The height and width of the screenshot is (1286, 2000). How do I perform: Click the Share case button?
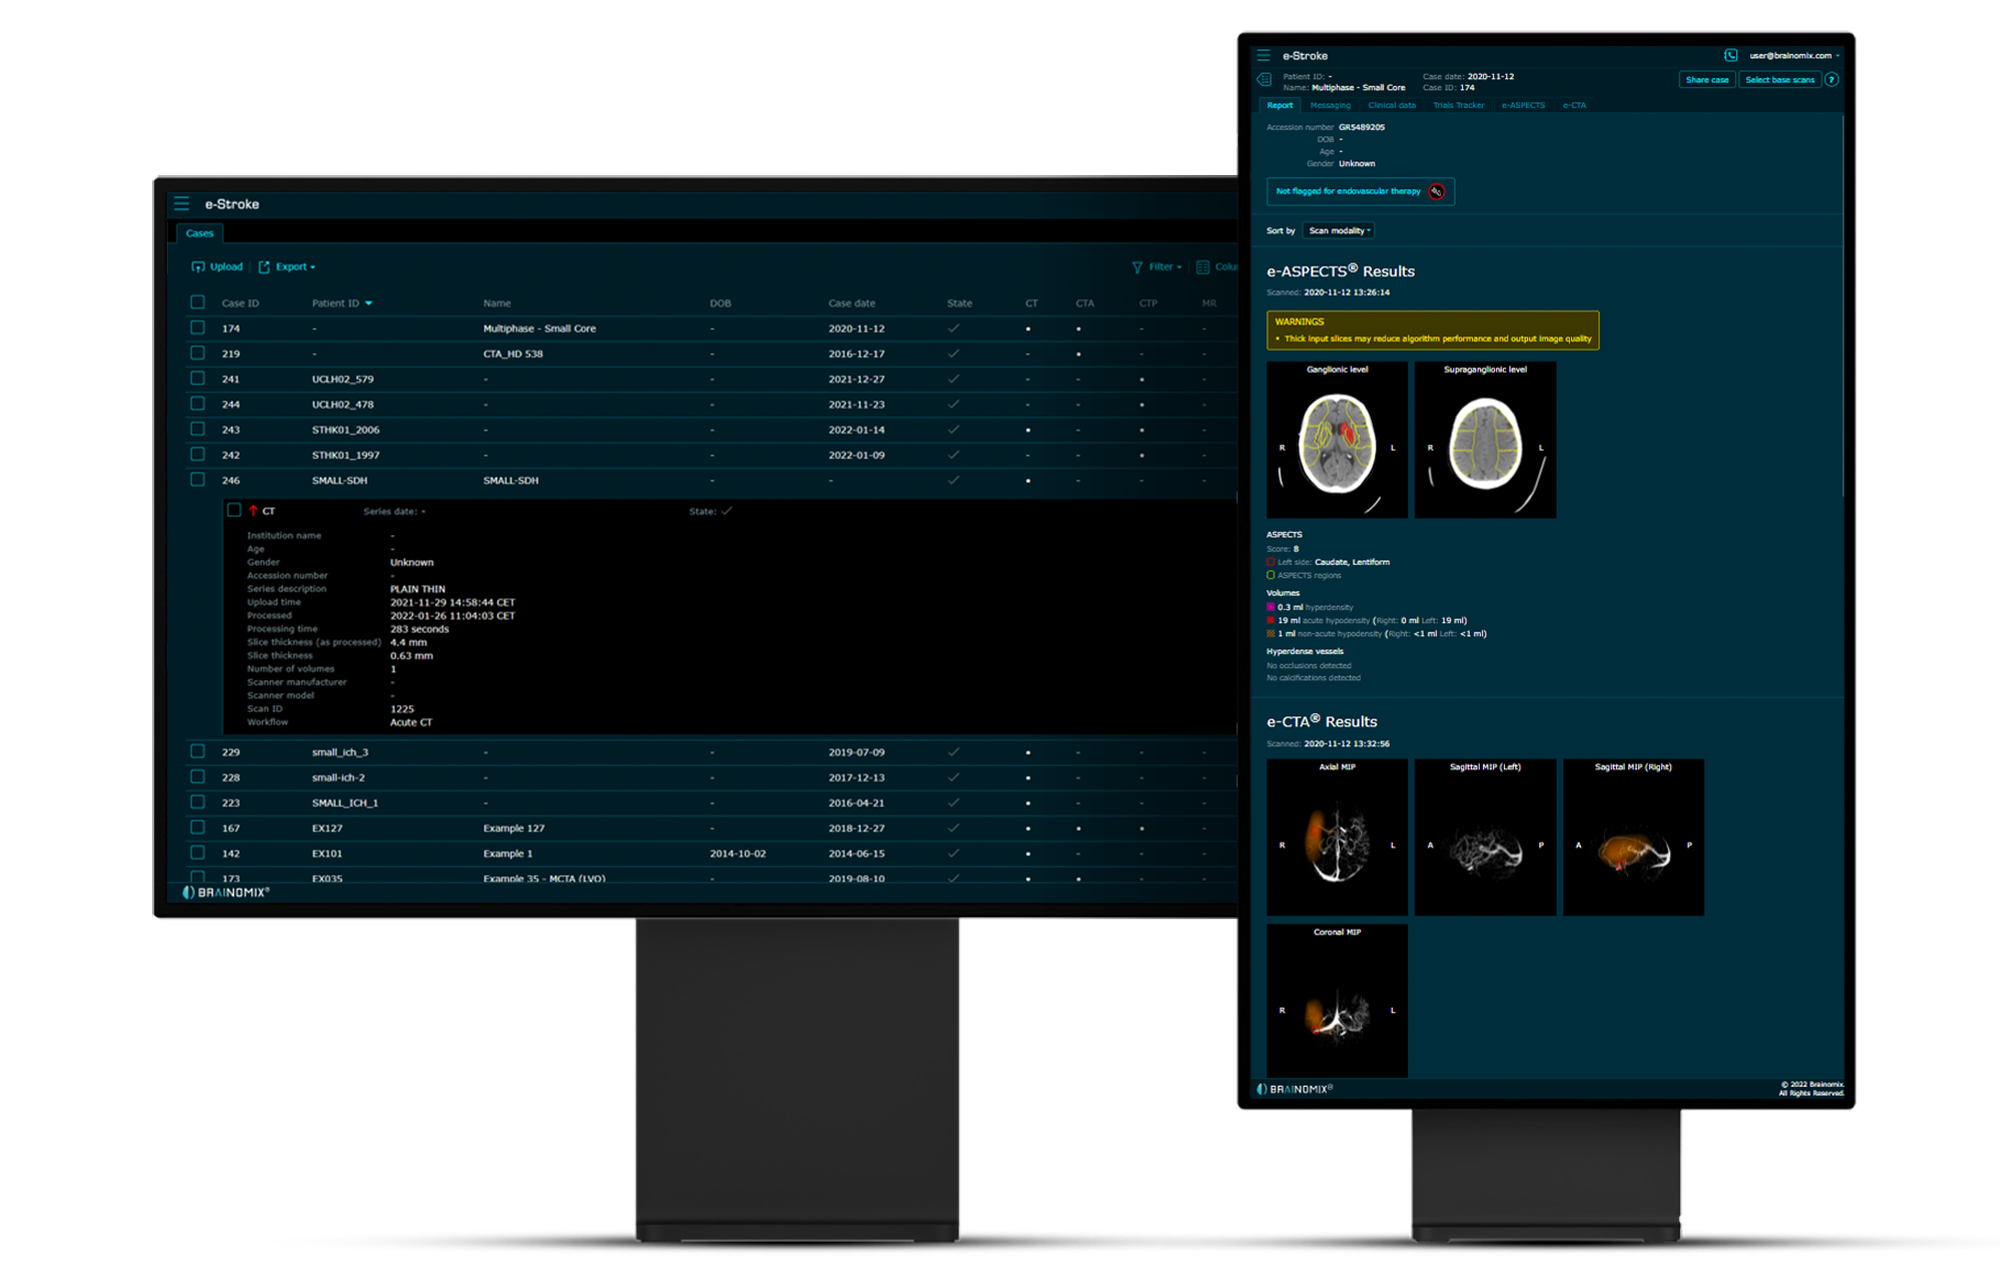1707,80
